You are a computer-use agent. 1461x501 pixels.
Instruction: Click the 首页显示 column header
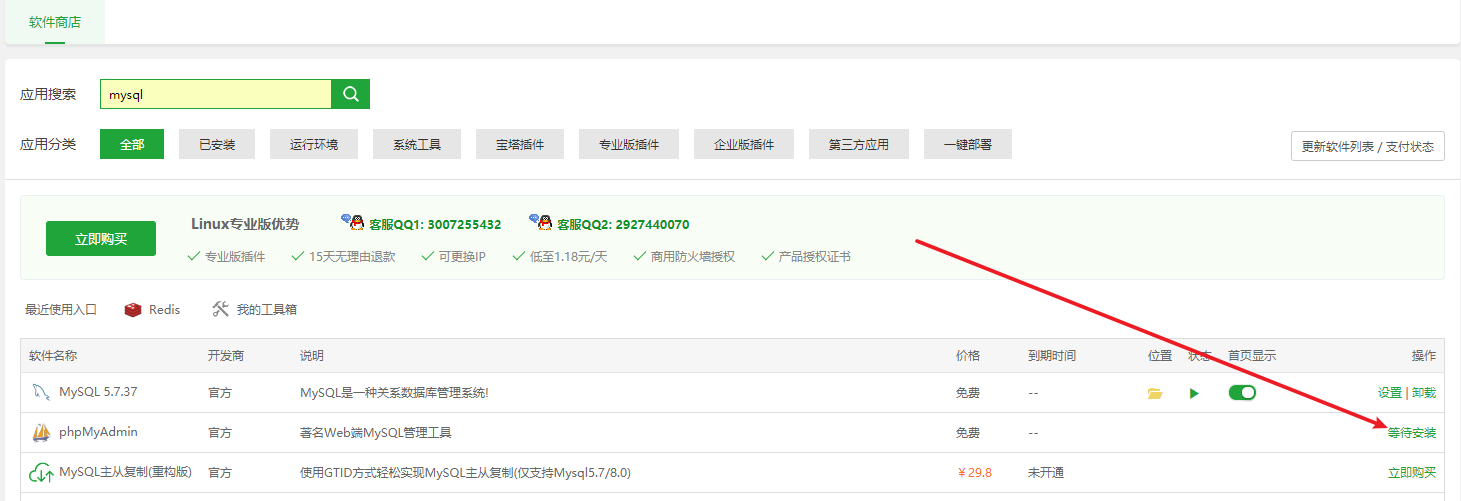pos(1252,356)
